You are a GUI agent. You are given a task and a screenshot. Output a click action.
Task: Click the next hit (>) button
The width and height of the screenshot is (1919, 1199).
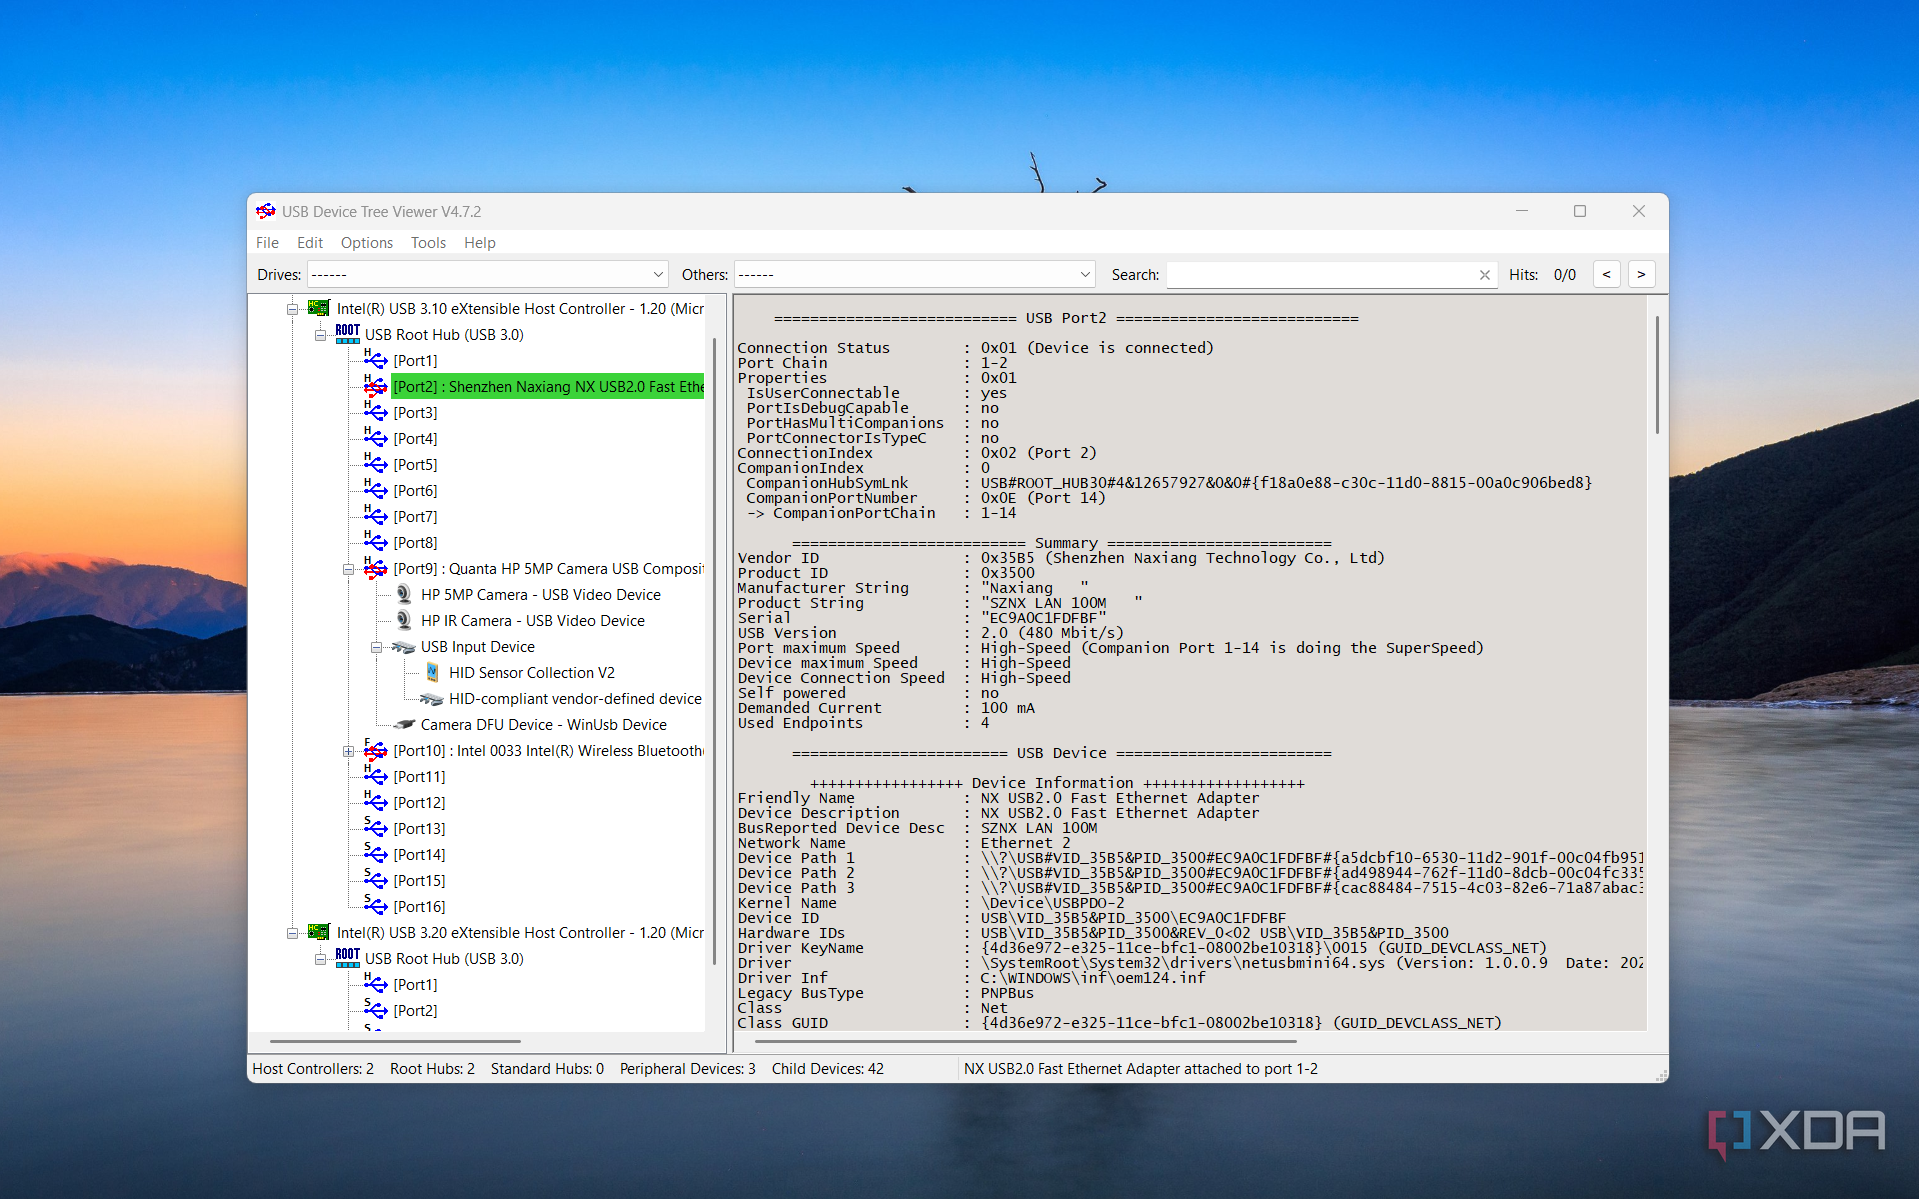click(1641, 274)
